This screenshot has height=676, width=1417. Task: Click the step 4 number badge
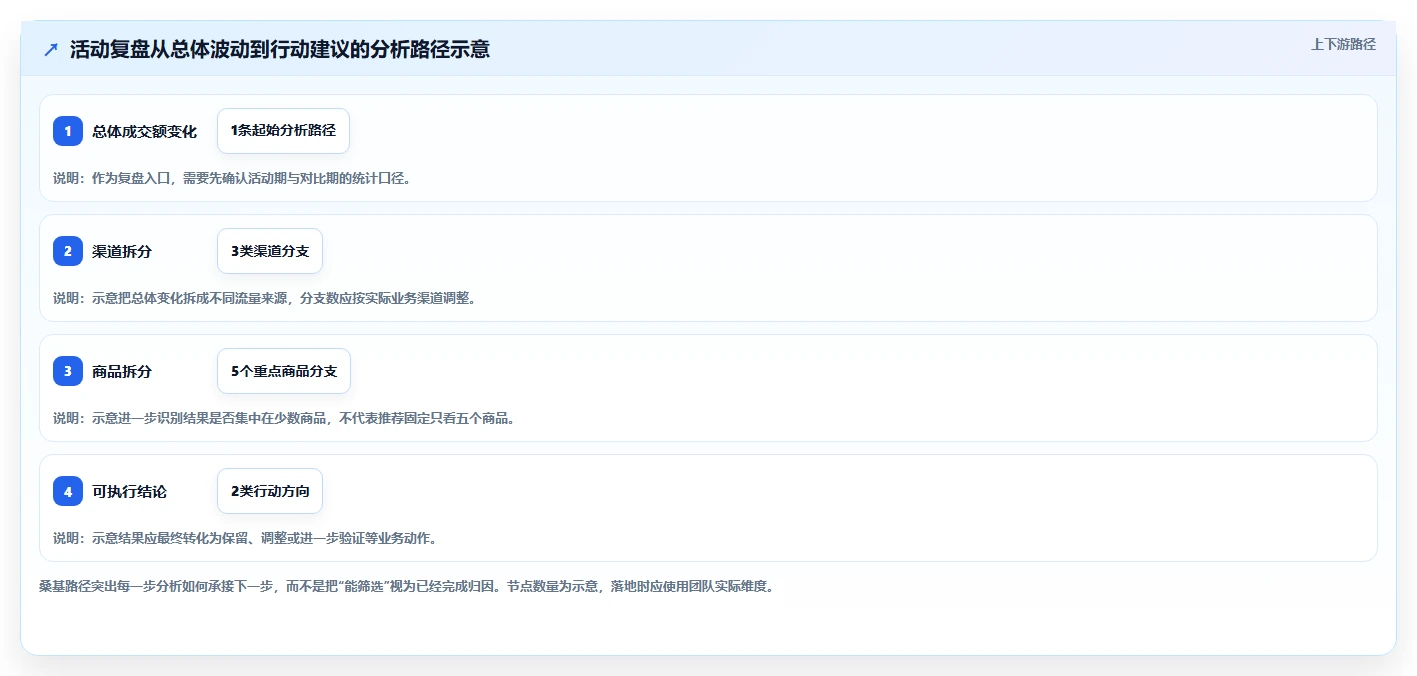[68, 491]
